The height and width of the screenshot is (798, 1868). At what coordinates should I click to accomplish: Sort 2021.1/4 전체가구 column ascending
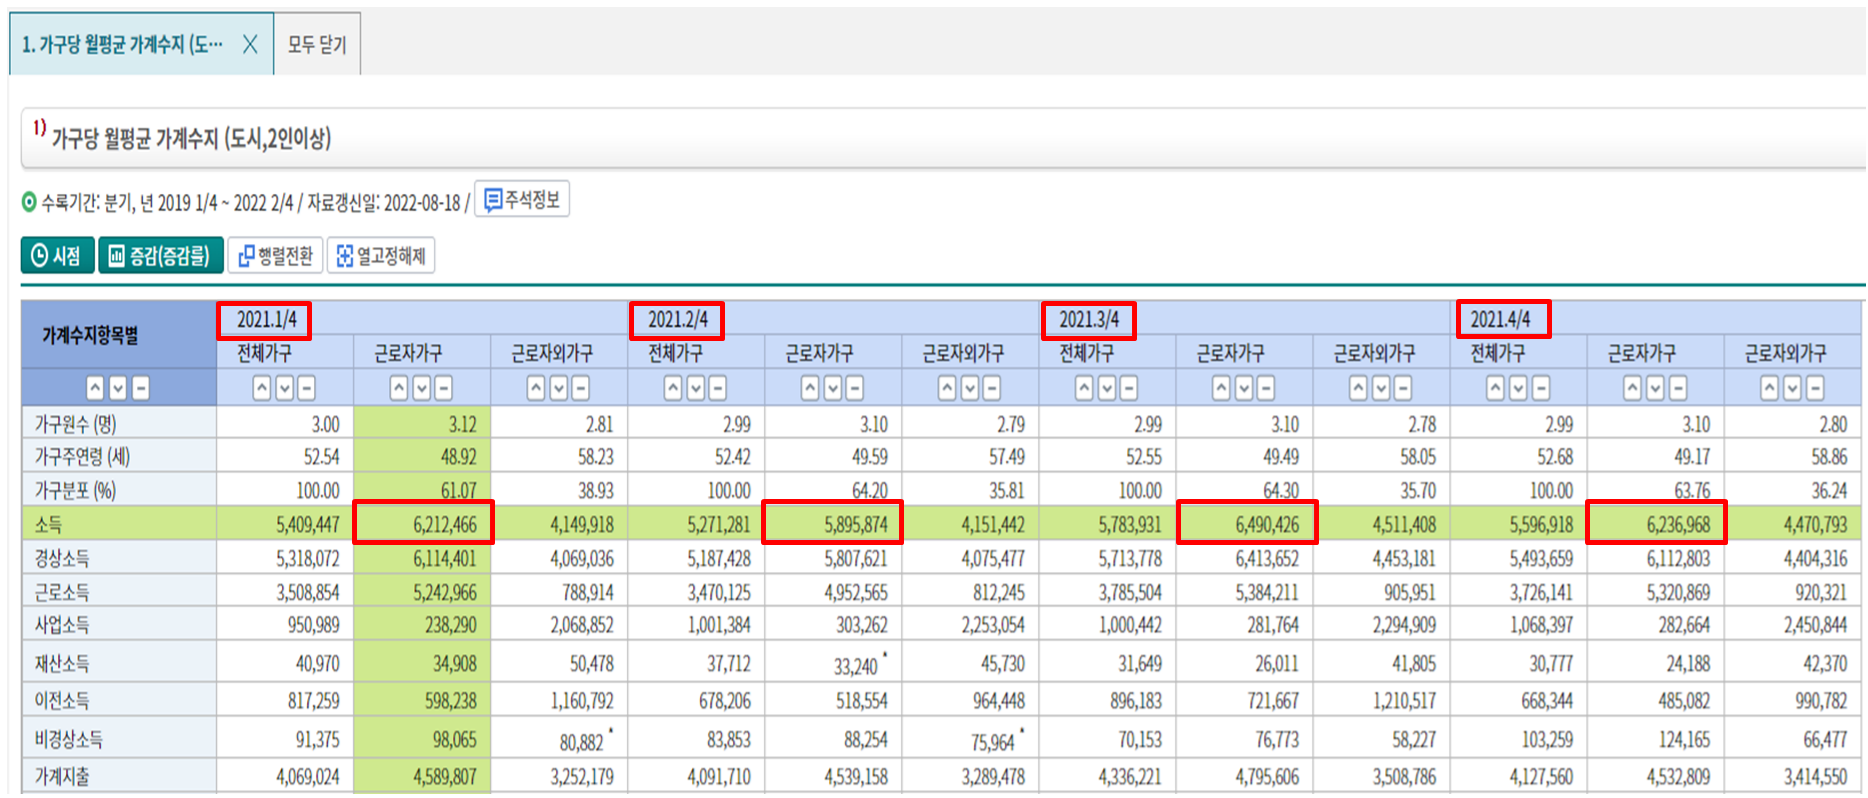point(262,388)
